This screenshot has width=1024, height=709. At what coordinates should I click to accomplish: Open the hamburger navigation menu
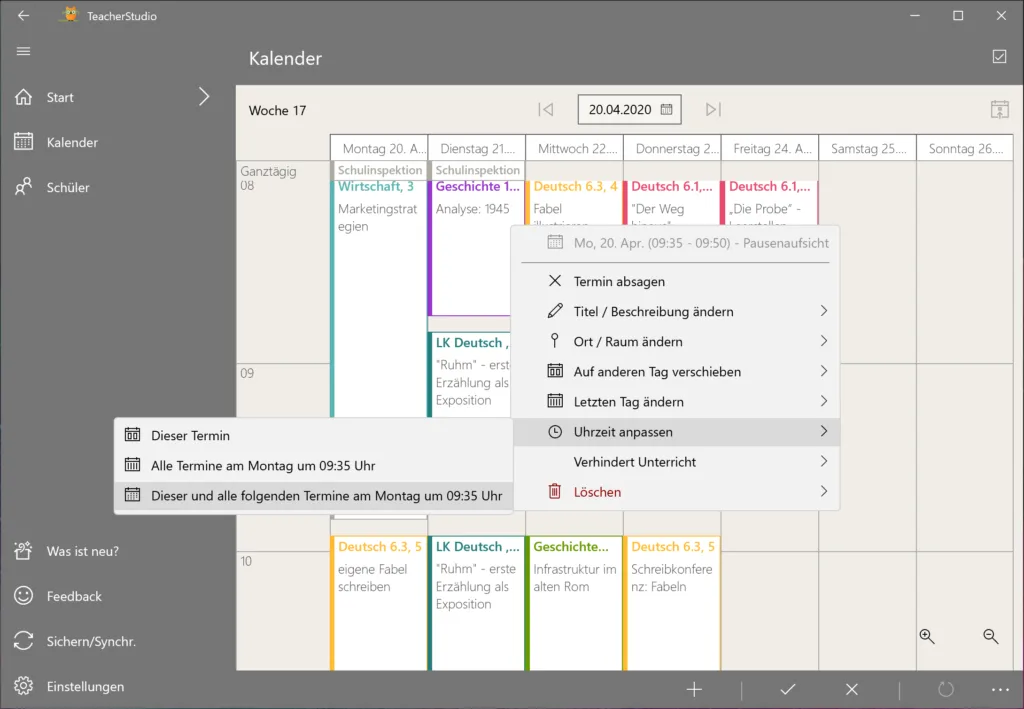(24, 51)
